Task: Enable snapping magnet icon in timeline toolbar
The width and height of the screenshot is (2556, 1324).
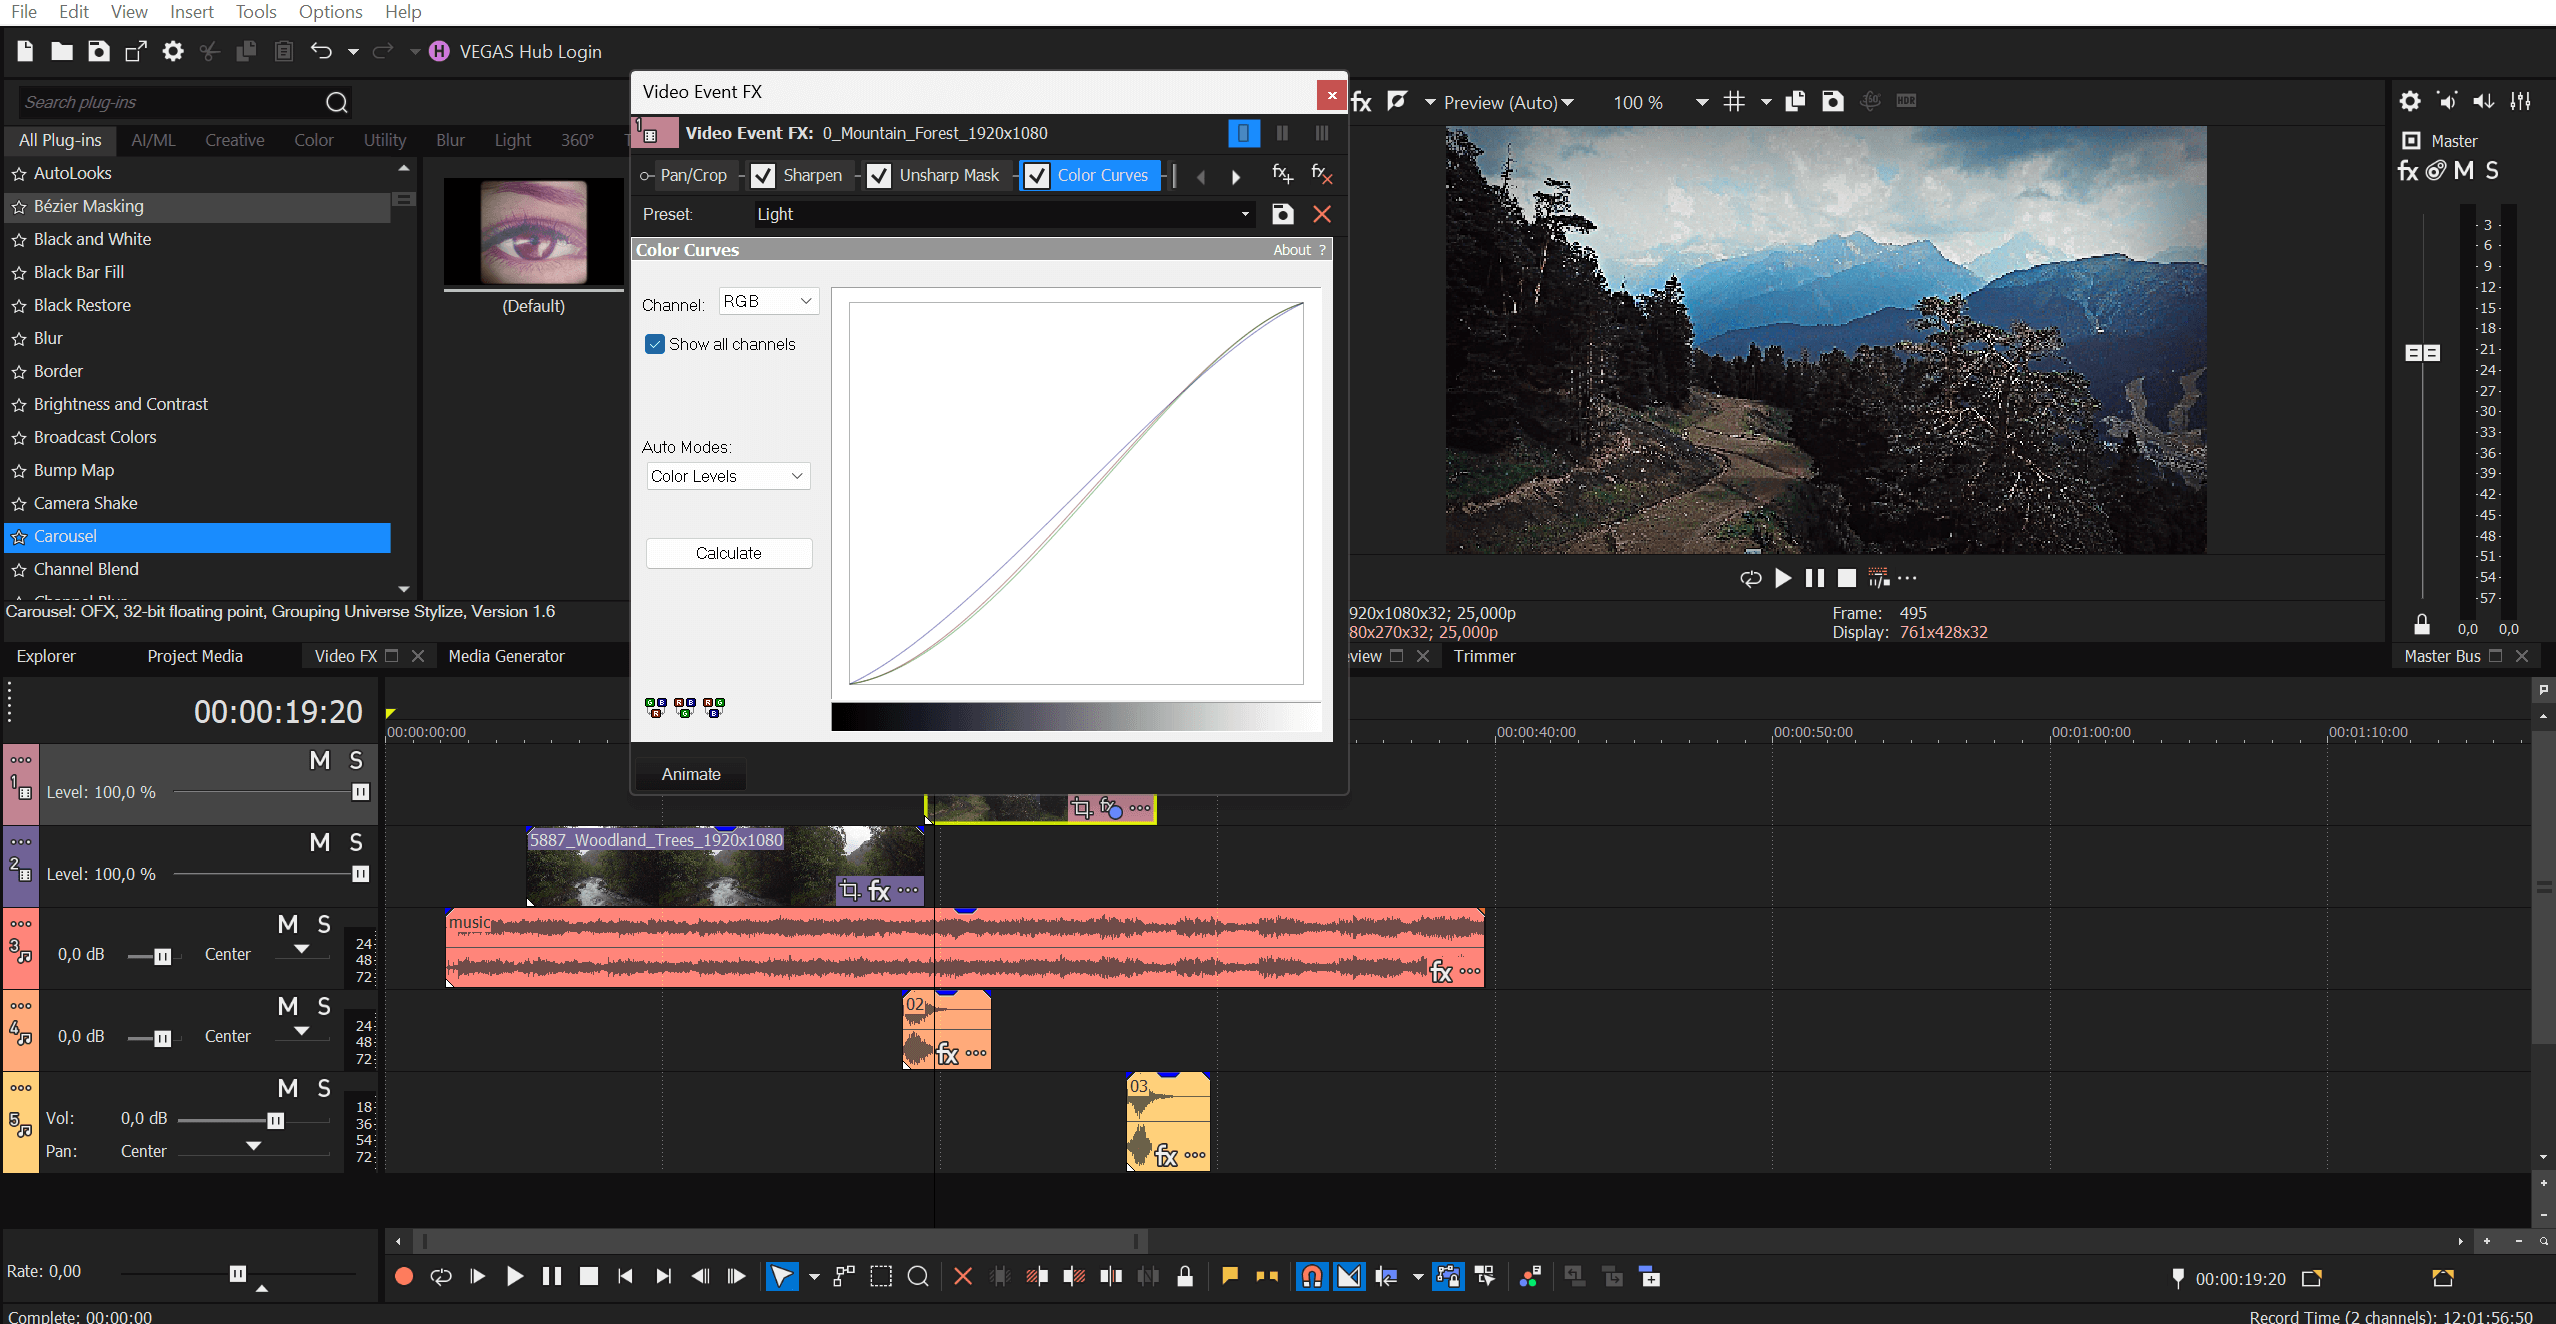Action: (1312, 1276)
